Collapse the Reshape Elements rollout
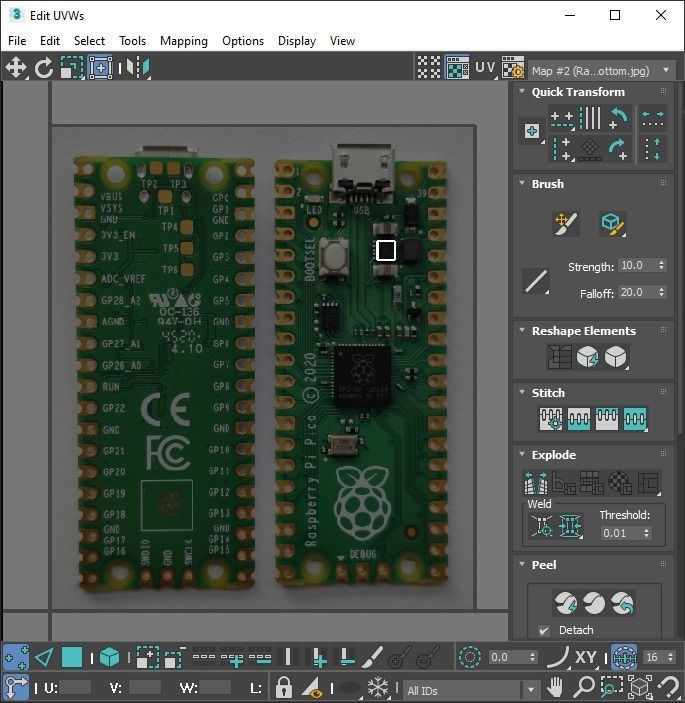 pyautogui.click(x=522, y=330)
